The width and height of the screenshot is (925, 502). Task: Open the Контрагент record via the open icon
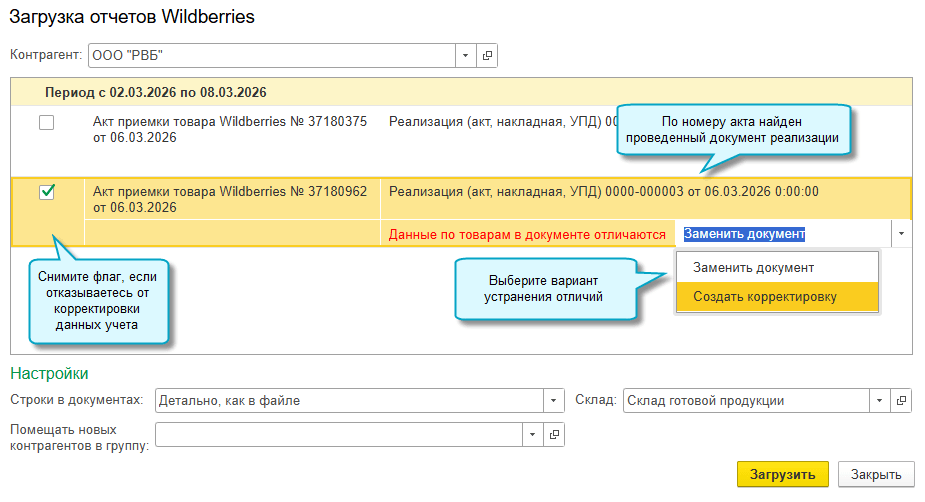pyautogui.click(x=487, y=55)
